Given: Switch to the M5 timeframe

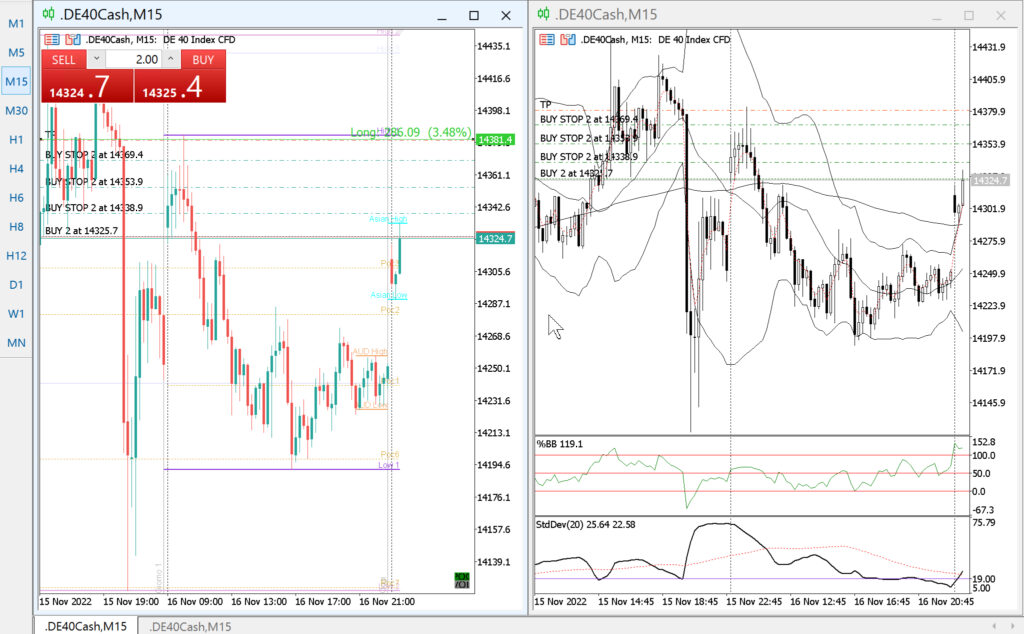Looking at the screenshot, I should pyautogui.click(x=16, y=52).
